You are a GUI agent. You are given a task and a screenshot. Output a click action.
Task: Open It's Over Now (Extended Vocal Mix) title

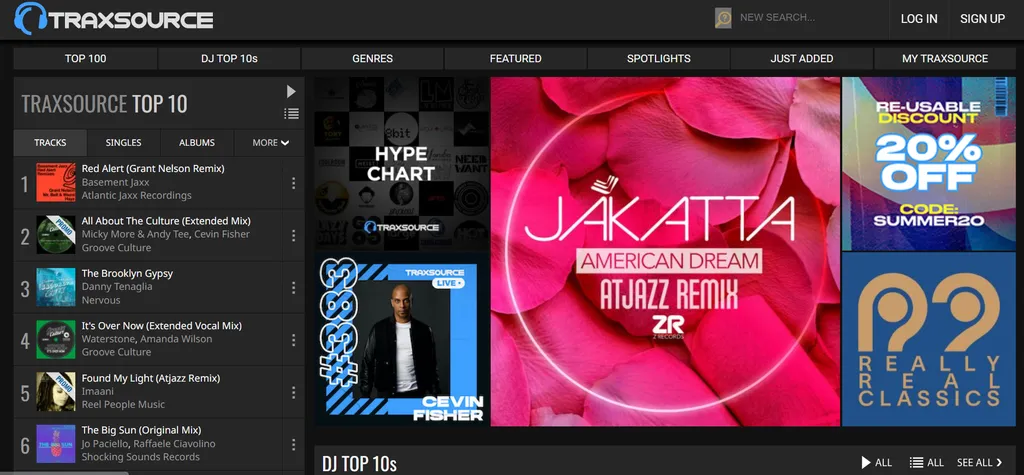click(162, 325)
